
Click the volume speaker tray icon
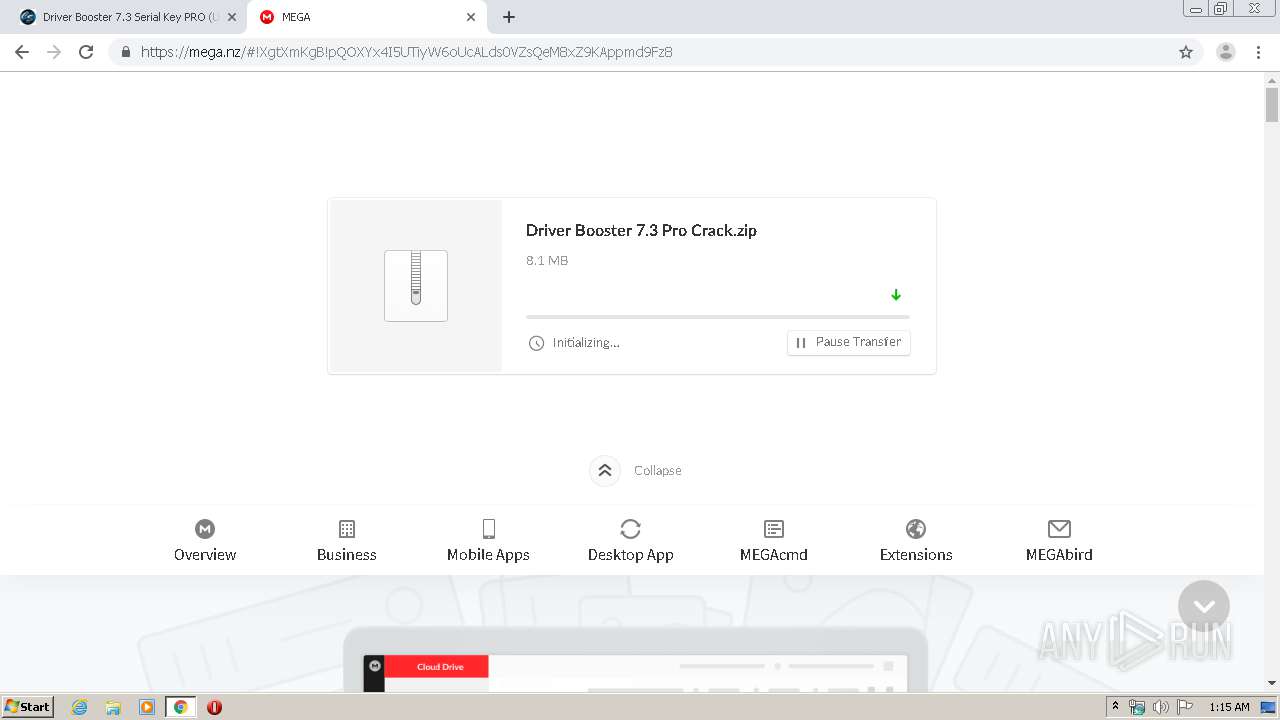[1161, 707]
